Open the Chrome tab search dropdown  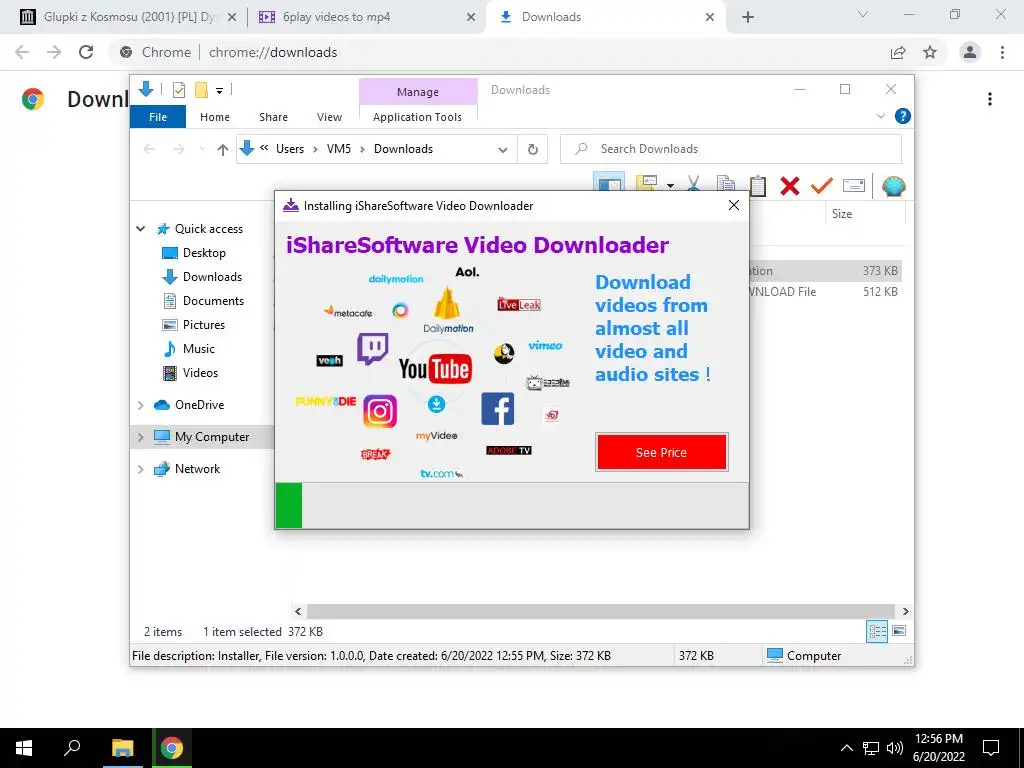point(863,14)
